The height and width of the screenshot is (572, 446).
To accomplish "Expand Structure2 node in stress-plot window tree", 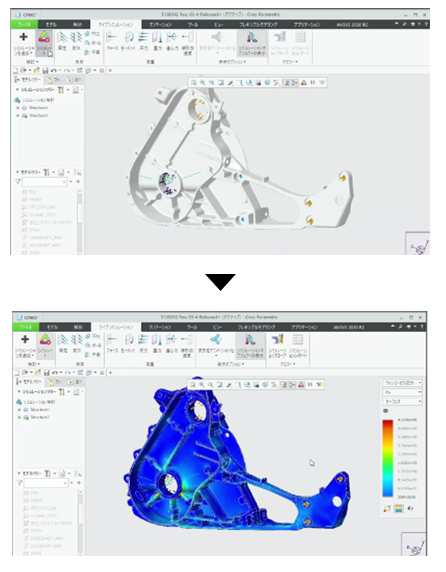I will [x=19, y=417].
